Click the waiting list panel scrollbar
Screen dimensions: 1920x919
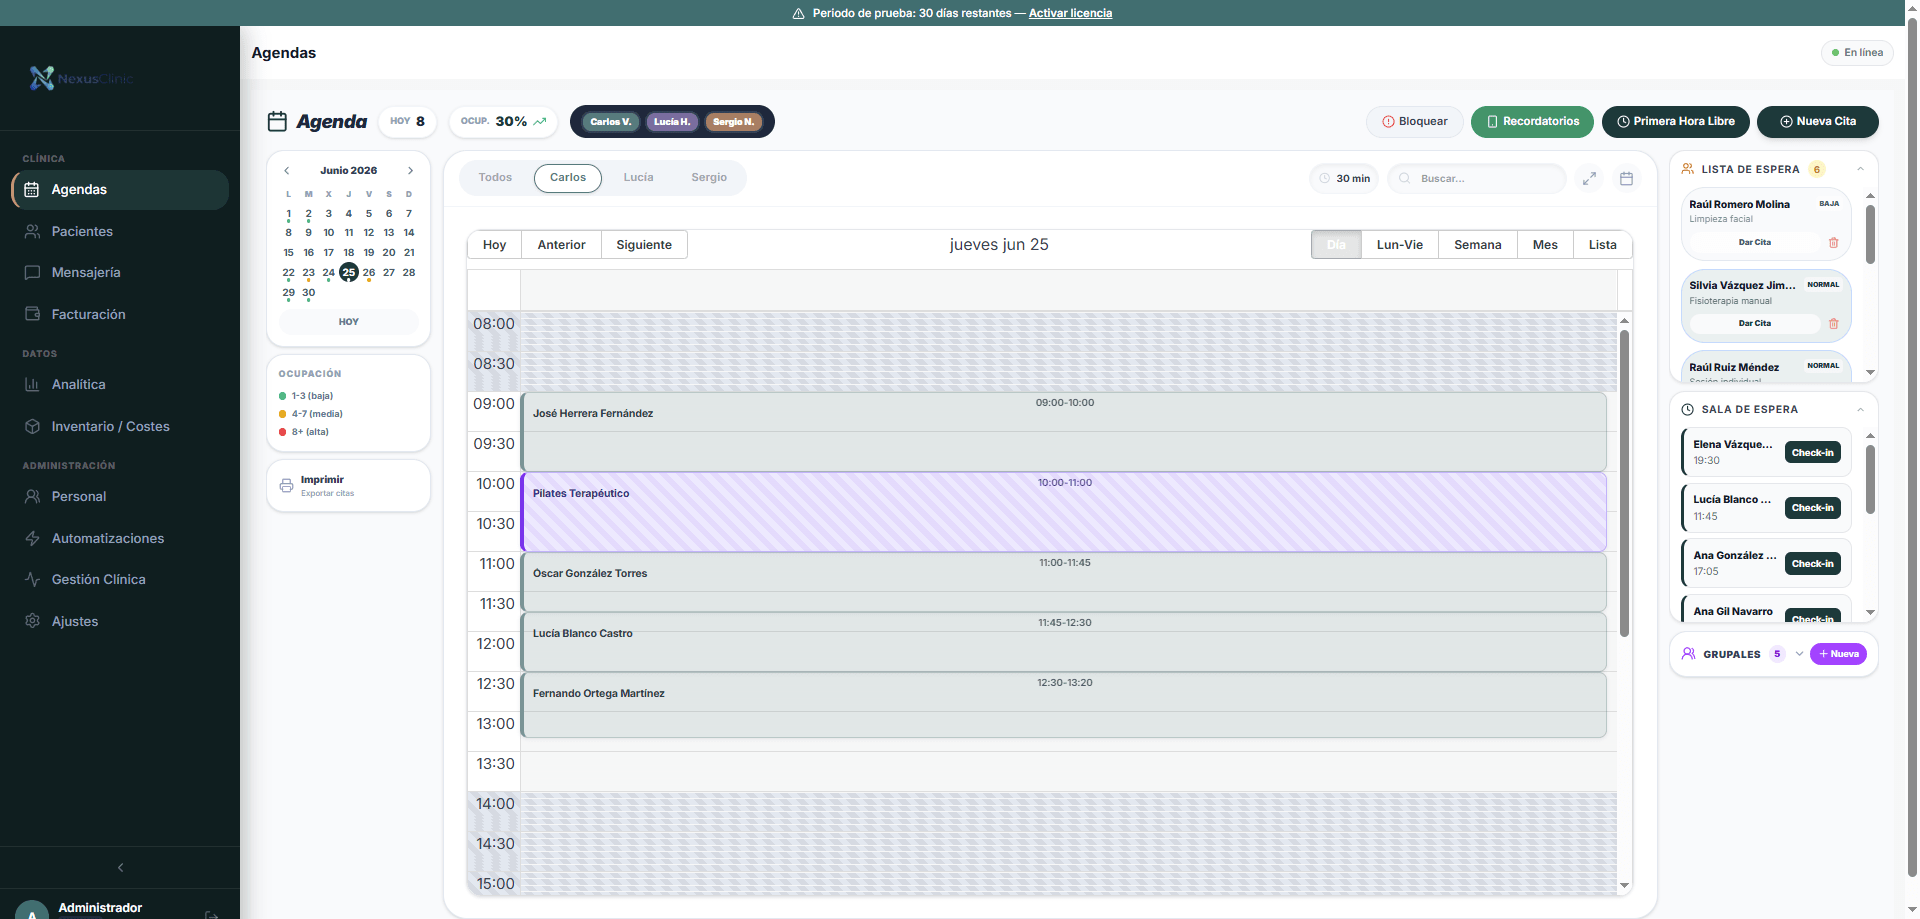point(1870,234)
